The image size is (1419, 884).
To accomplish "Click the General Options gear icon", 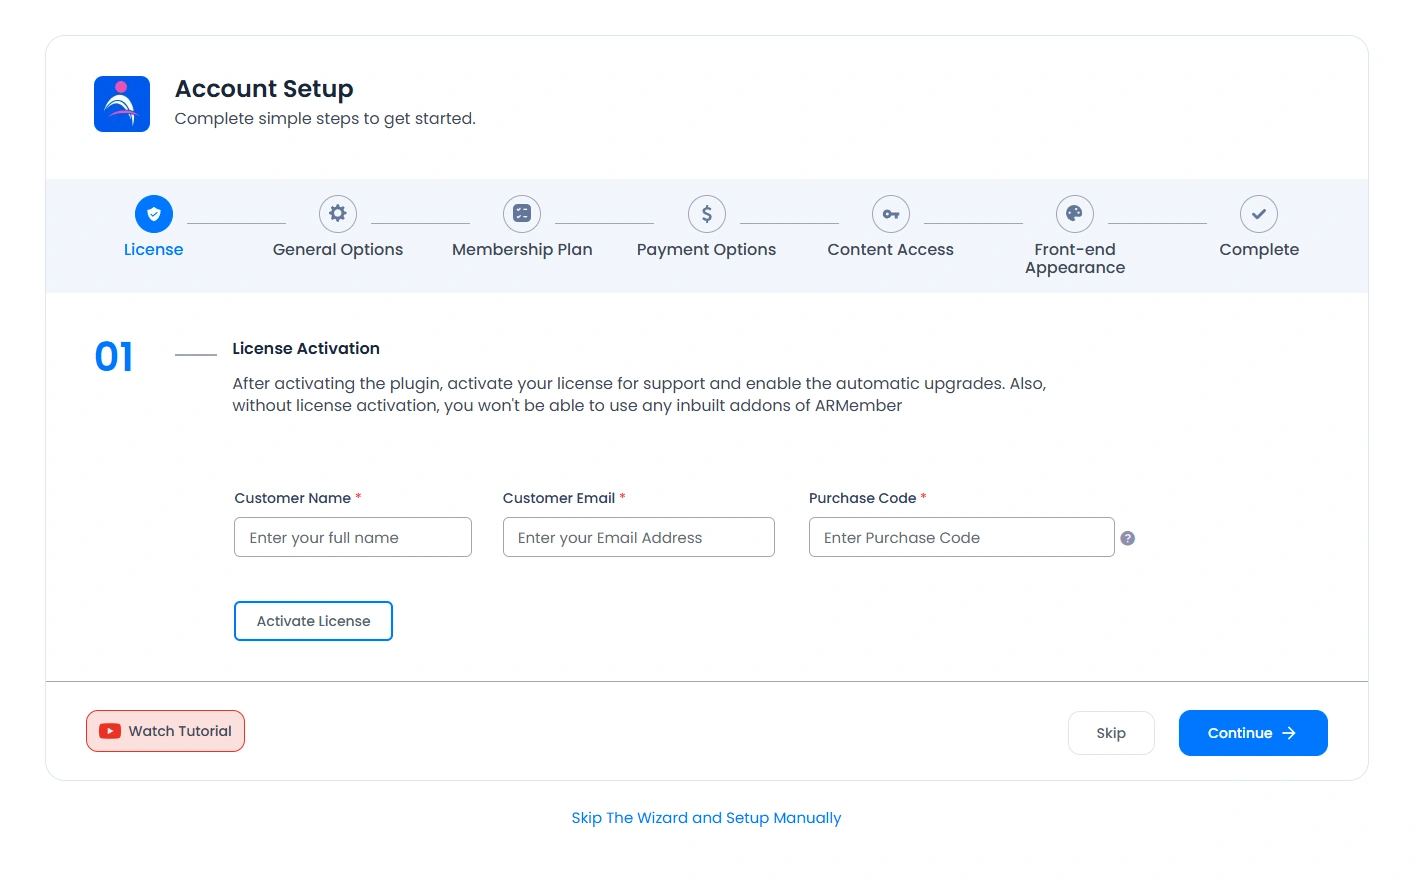I will [337, 213].
